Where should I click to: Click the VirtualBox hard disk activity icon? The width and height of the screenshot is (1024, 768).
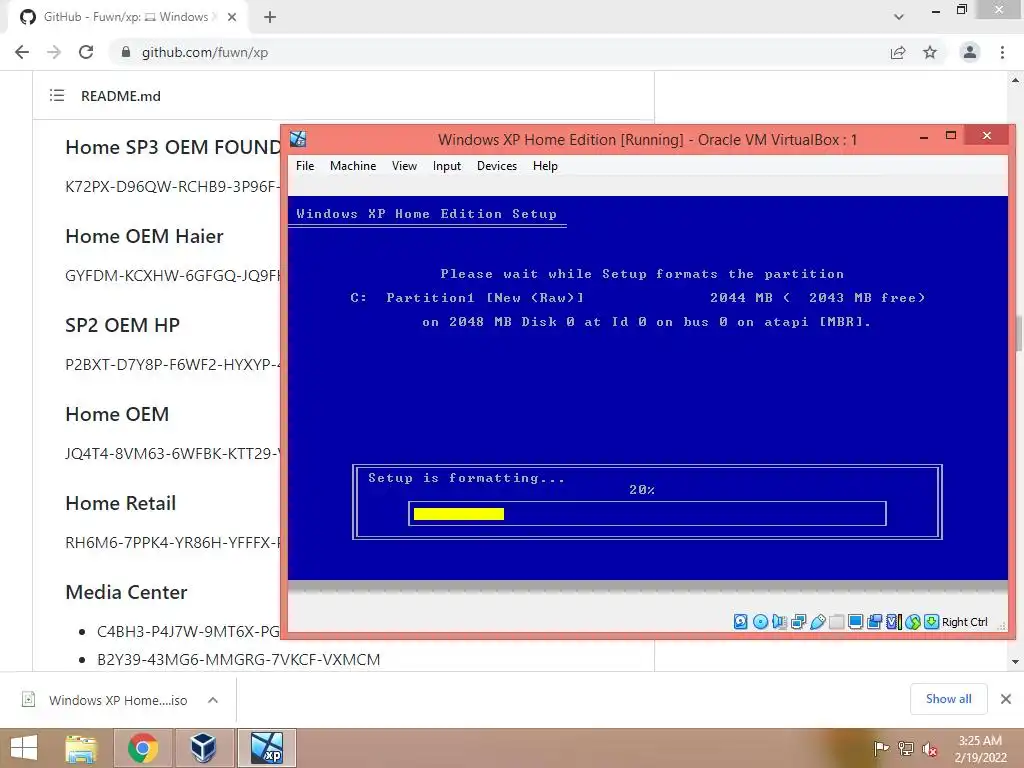(741, 622)
